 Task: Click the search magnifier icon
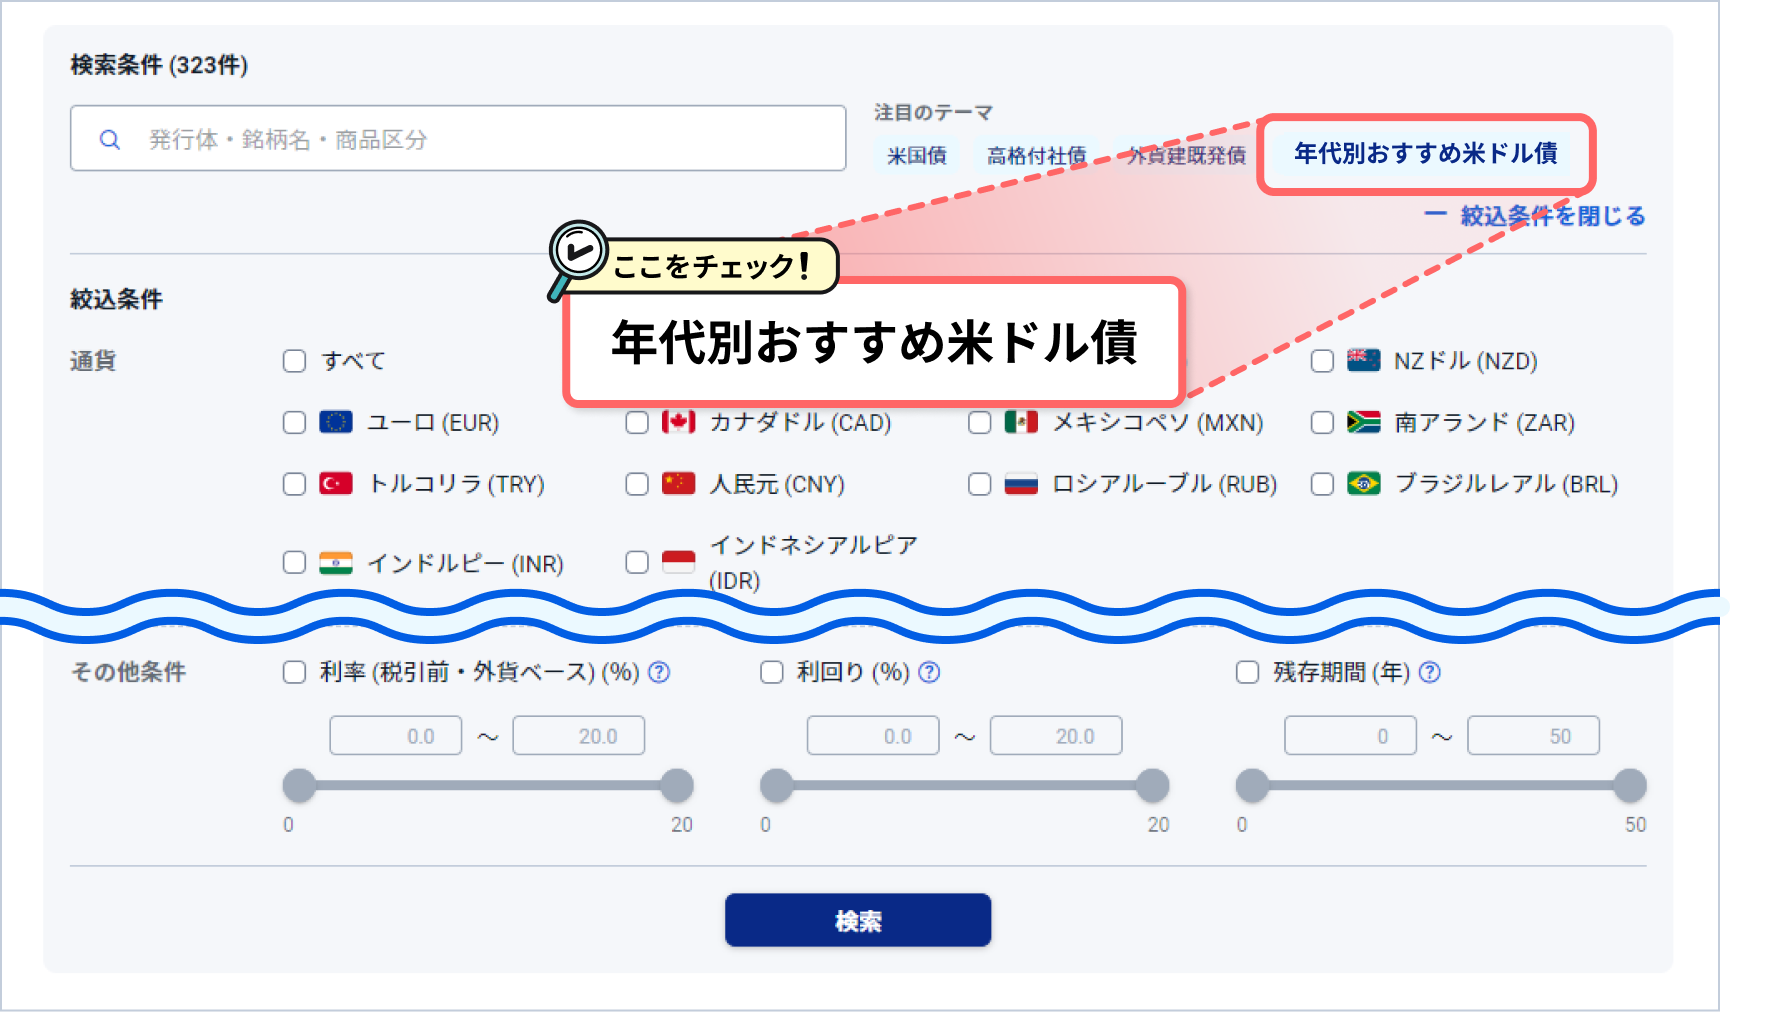(110, 140)
